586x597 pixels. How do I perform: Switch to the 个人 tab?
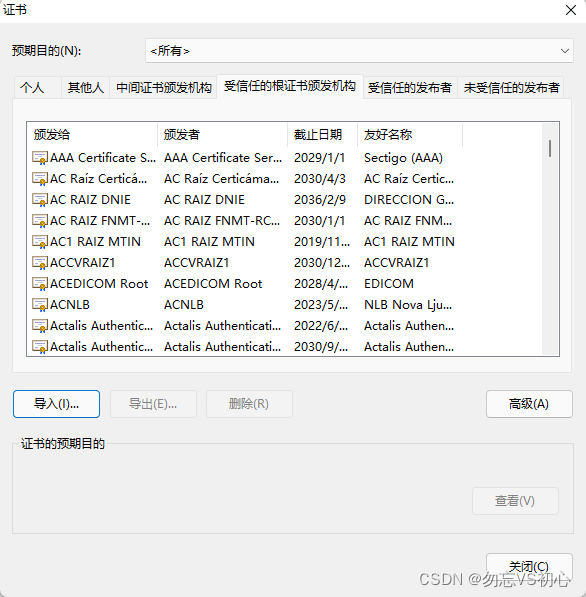pos(37,88)
